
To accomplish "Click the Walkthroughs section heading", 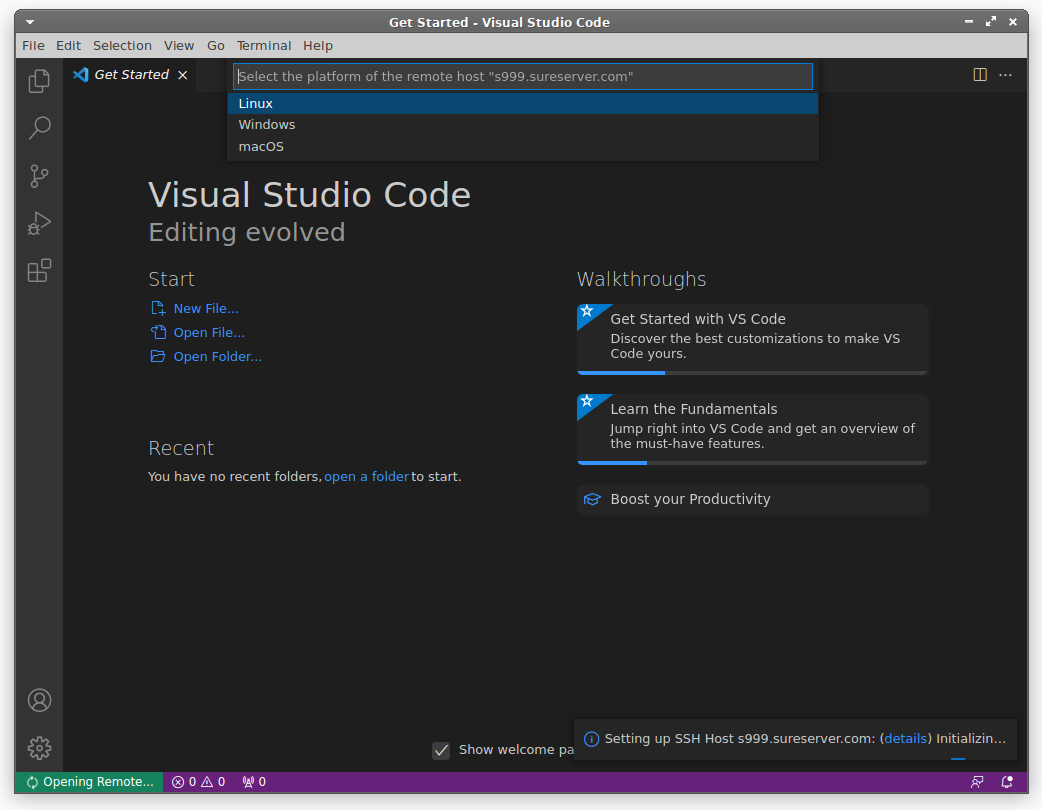I will pos(641,280).
